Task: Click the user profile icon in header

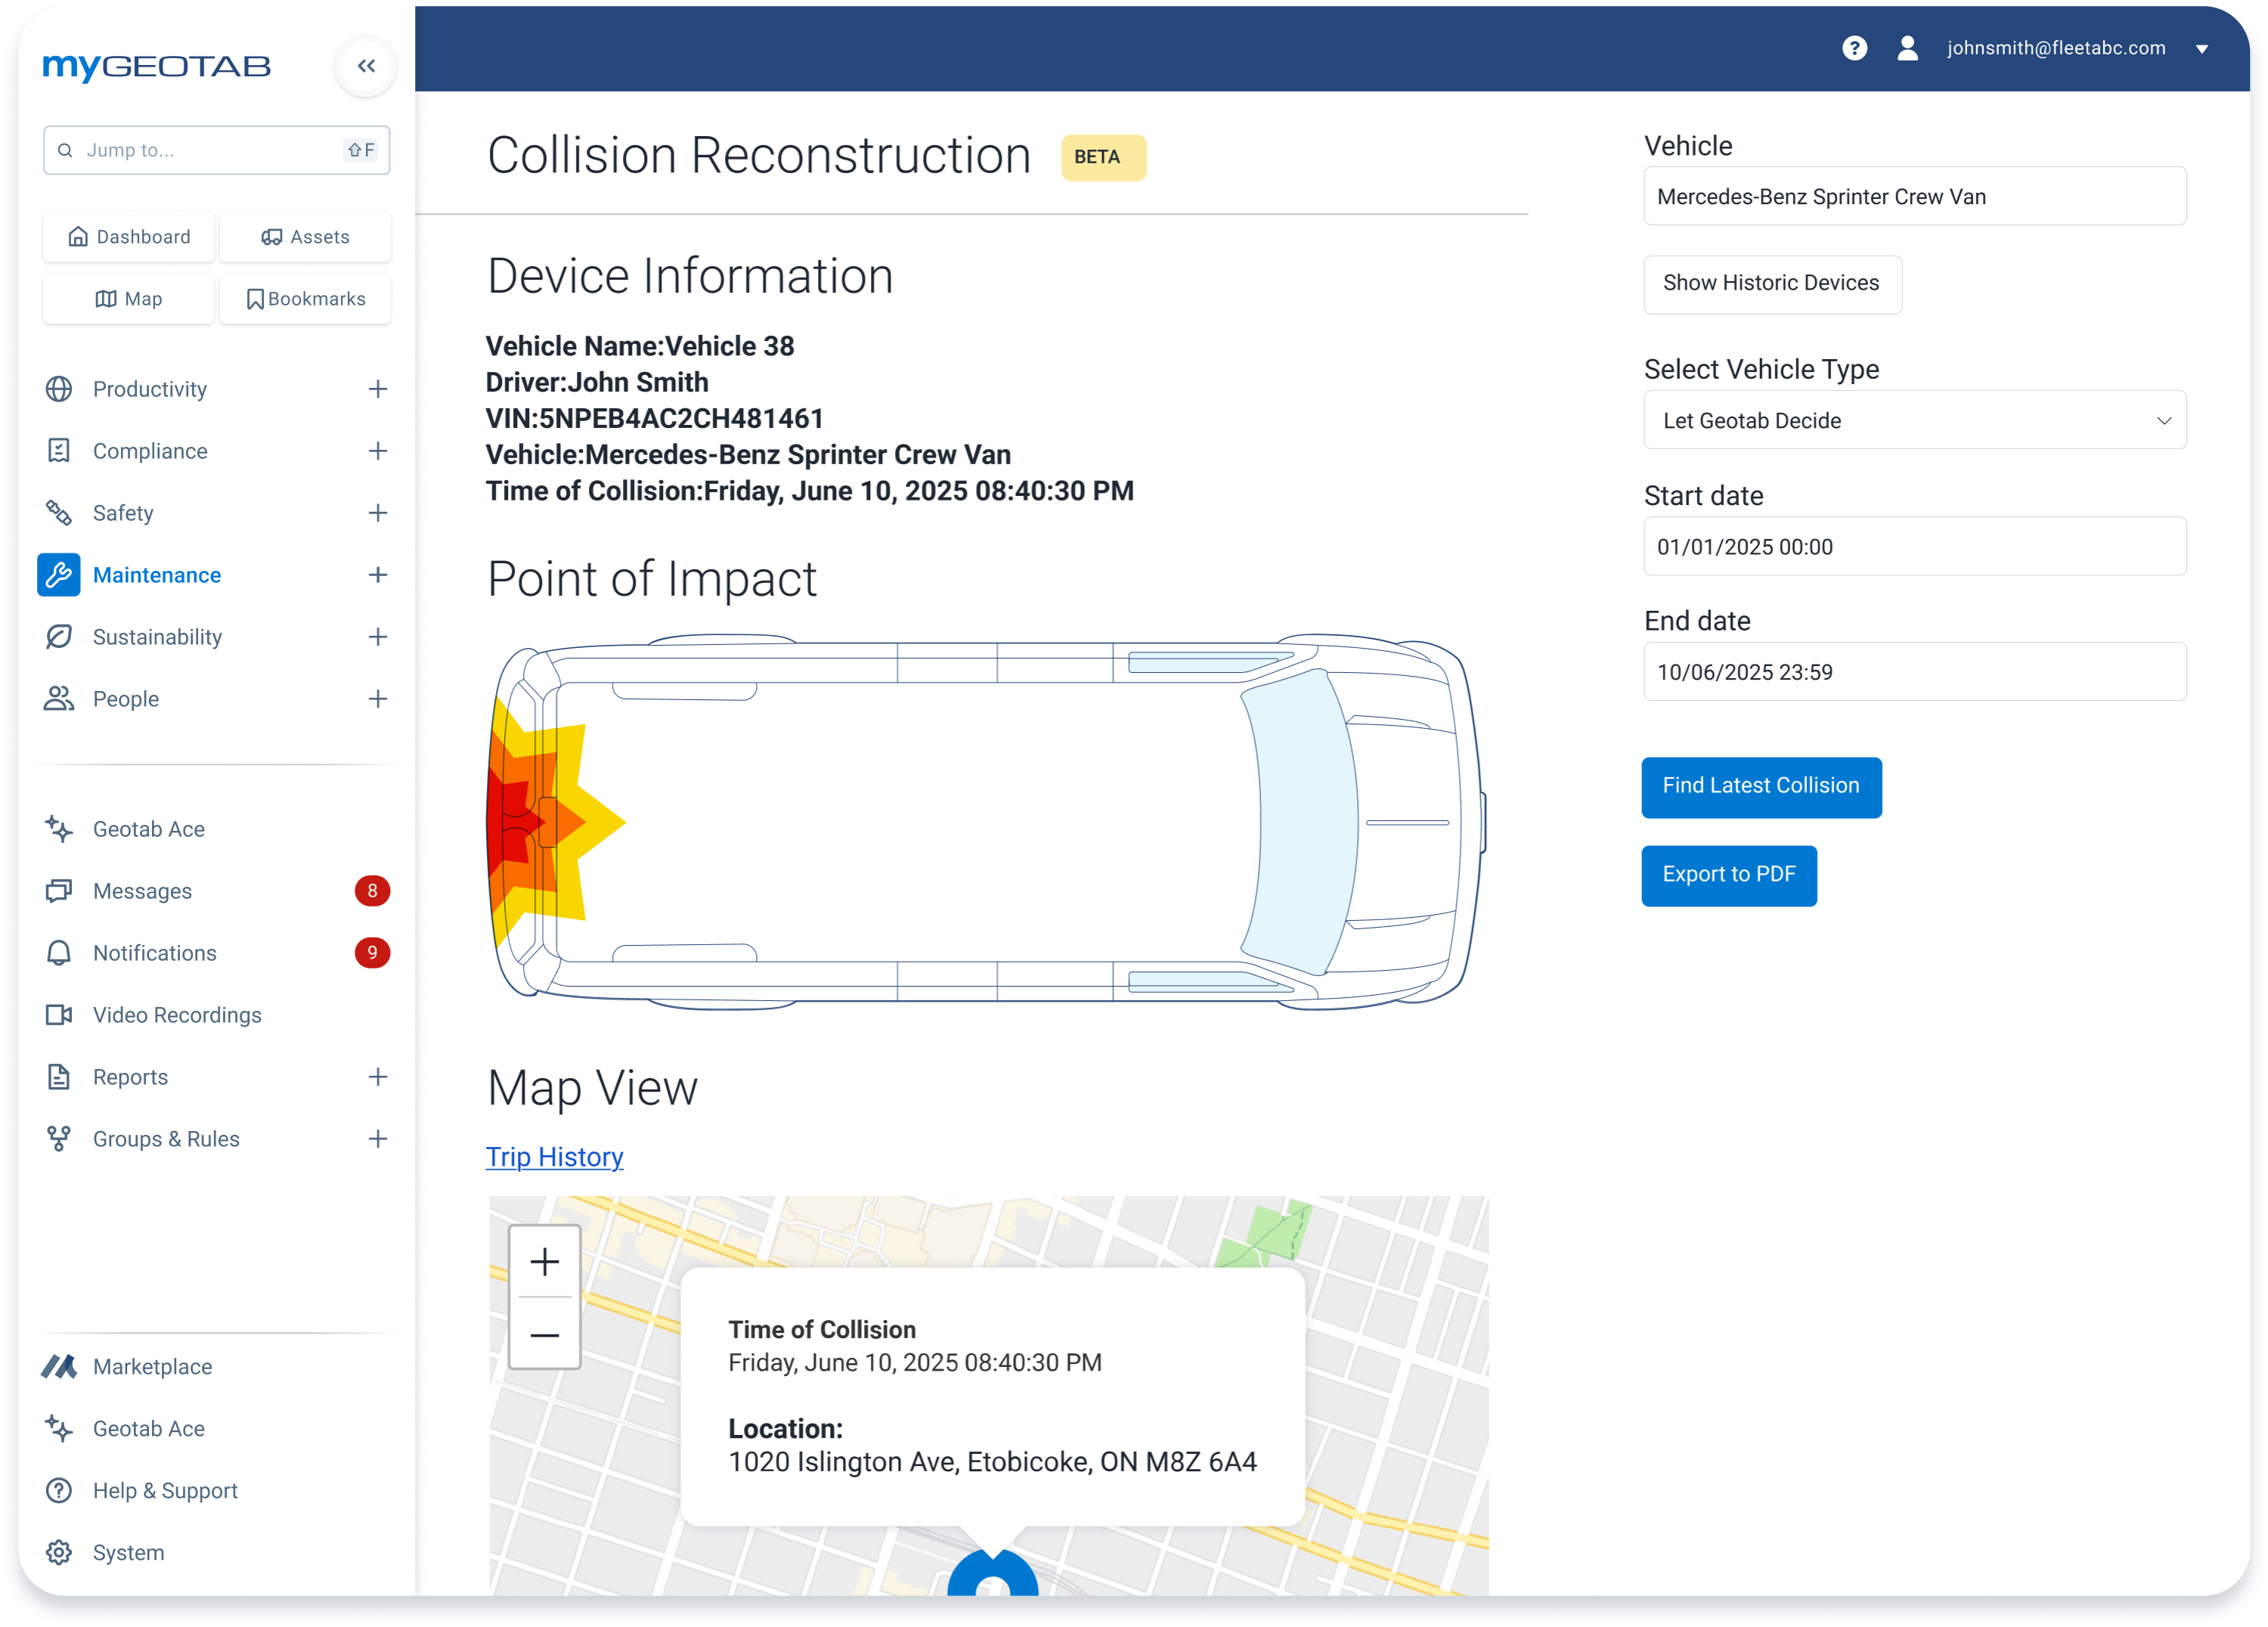Action: 1907,48
